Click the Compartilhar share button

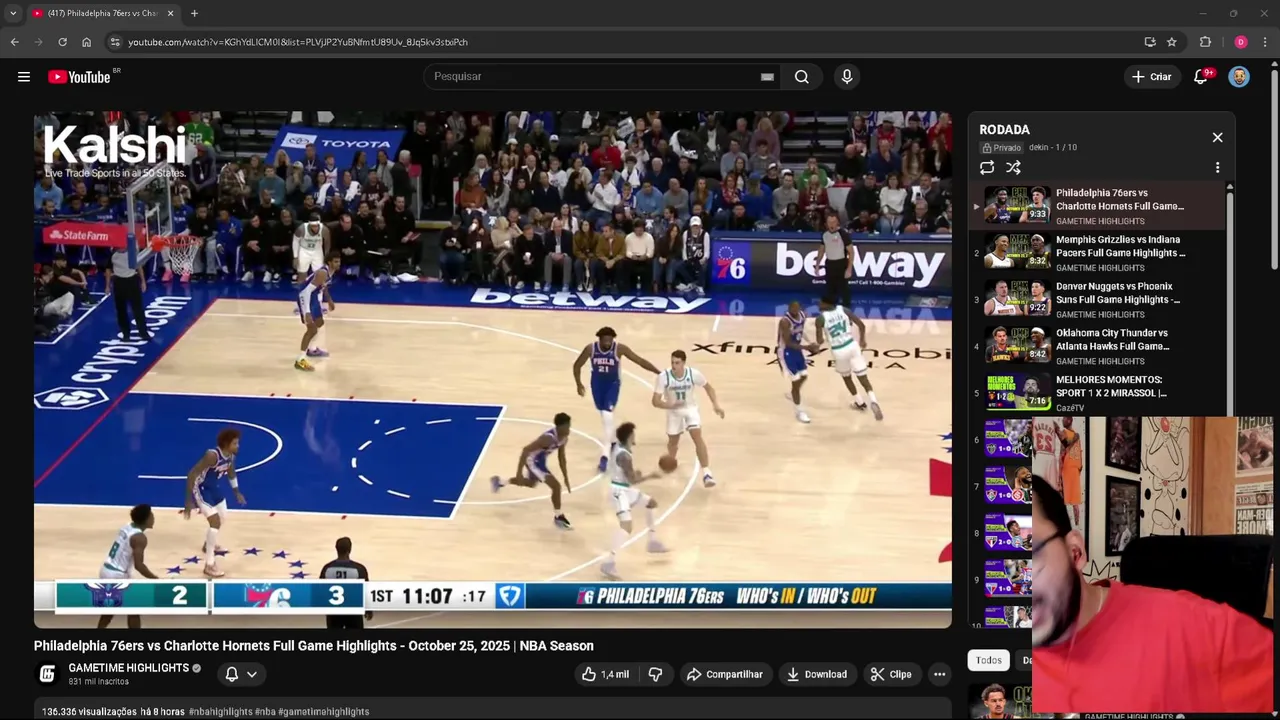724,674
